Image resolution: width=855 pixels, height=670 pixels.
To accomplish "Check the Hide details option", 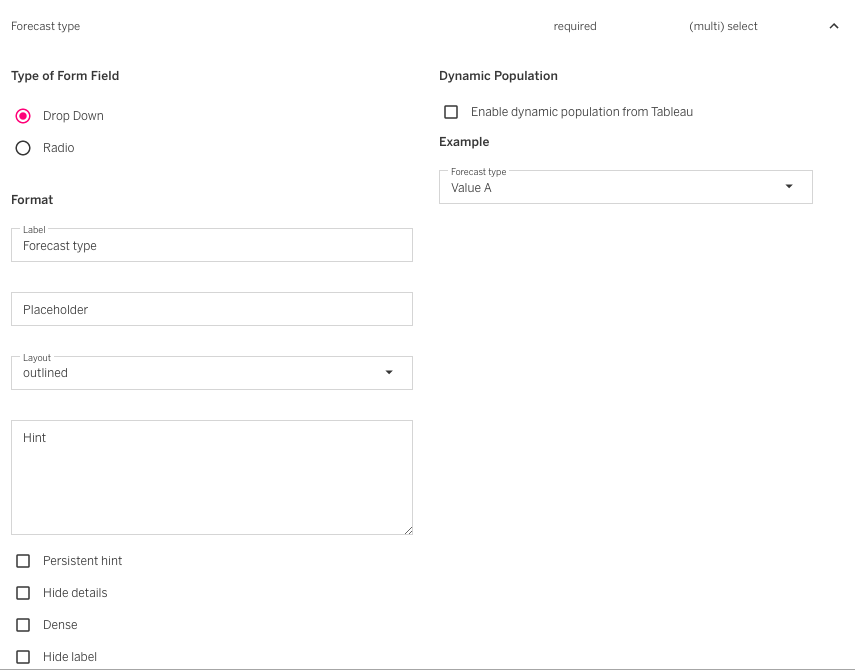I will 23,593.
